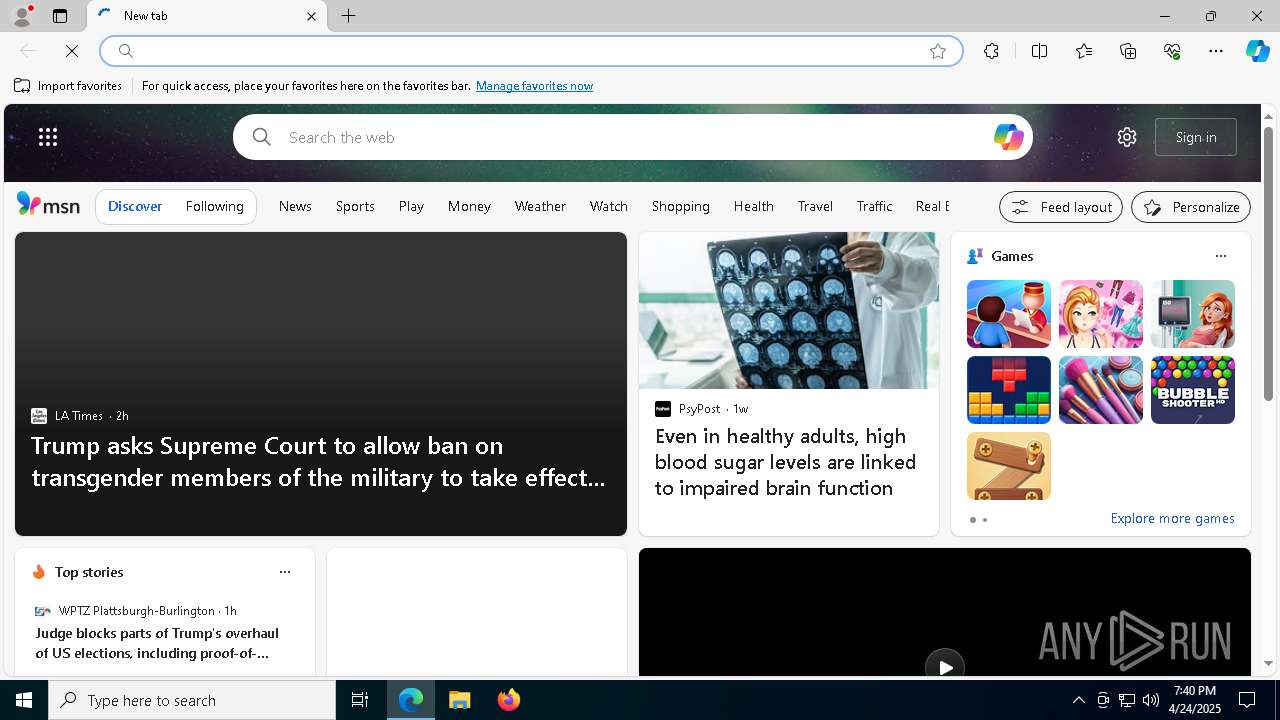This screenshot has width=1280, height=720.
Task: Open the Trump Supreme Court LA Times story
Action: pyautogui.click(x=318, y=461)
